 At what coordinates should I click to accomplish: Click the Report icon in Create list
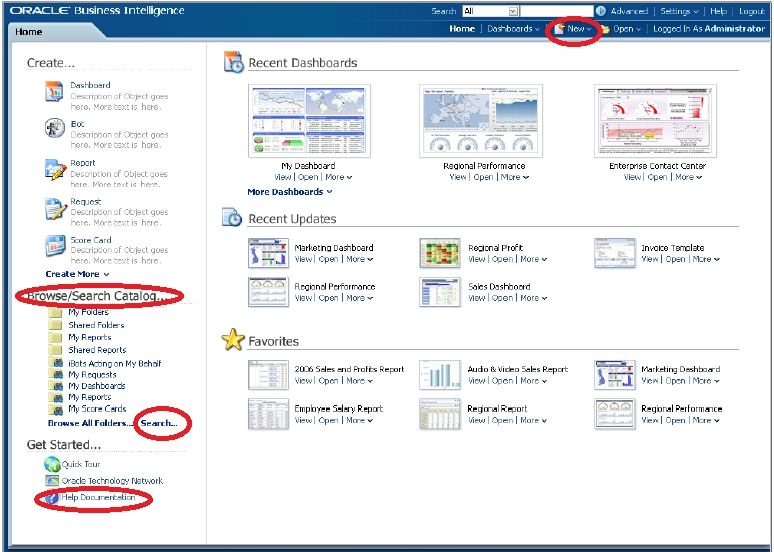coord(55,169)
